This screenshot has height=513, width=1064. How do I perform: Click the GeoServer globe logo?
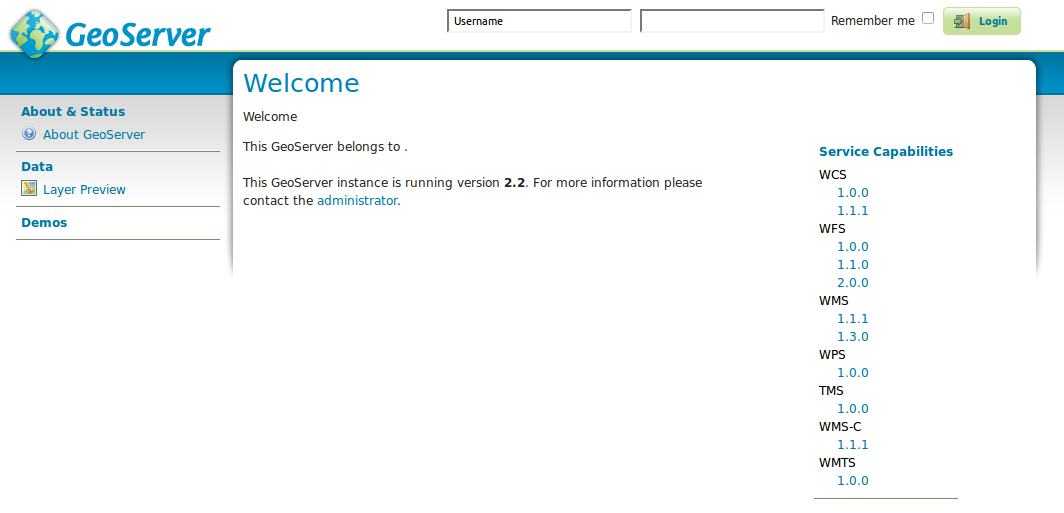(35, 33)
